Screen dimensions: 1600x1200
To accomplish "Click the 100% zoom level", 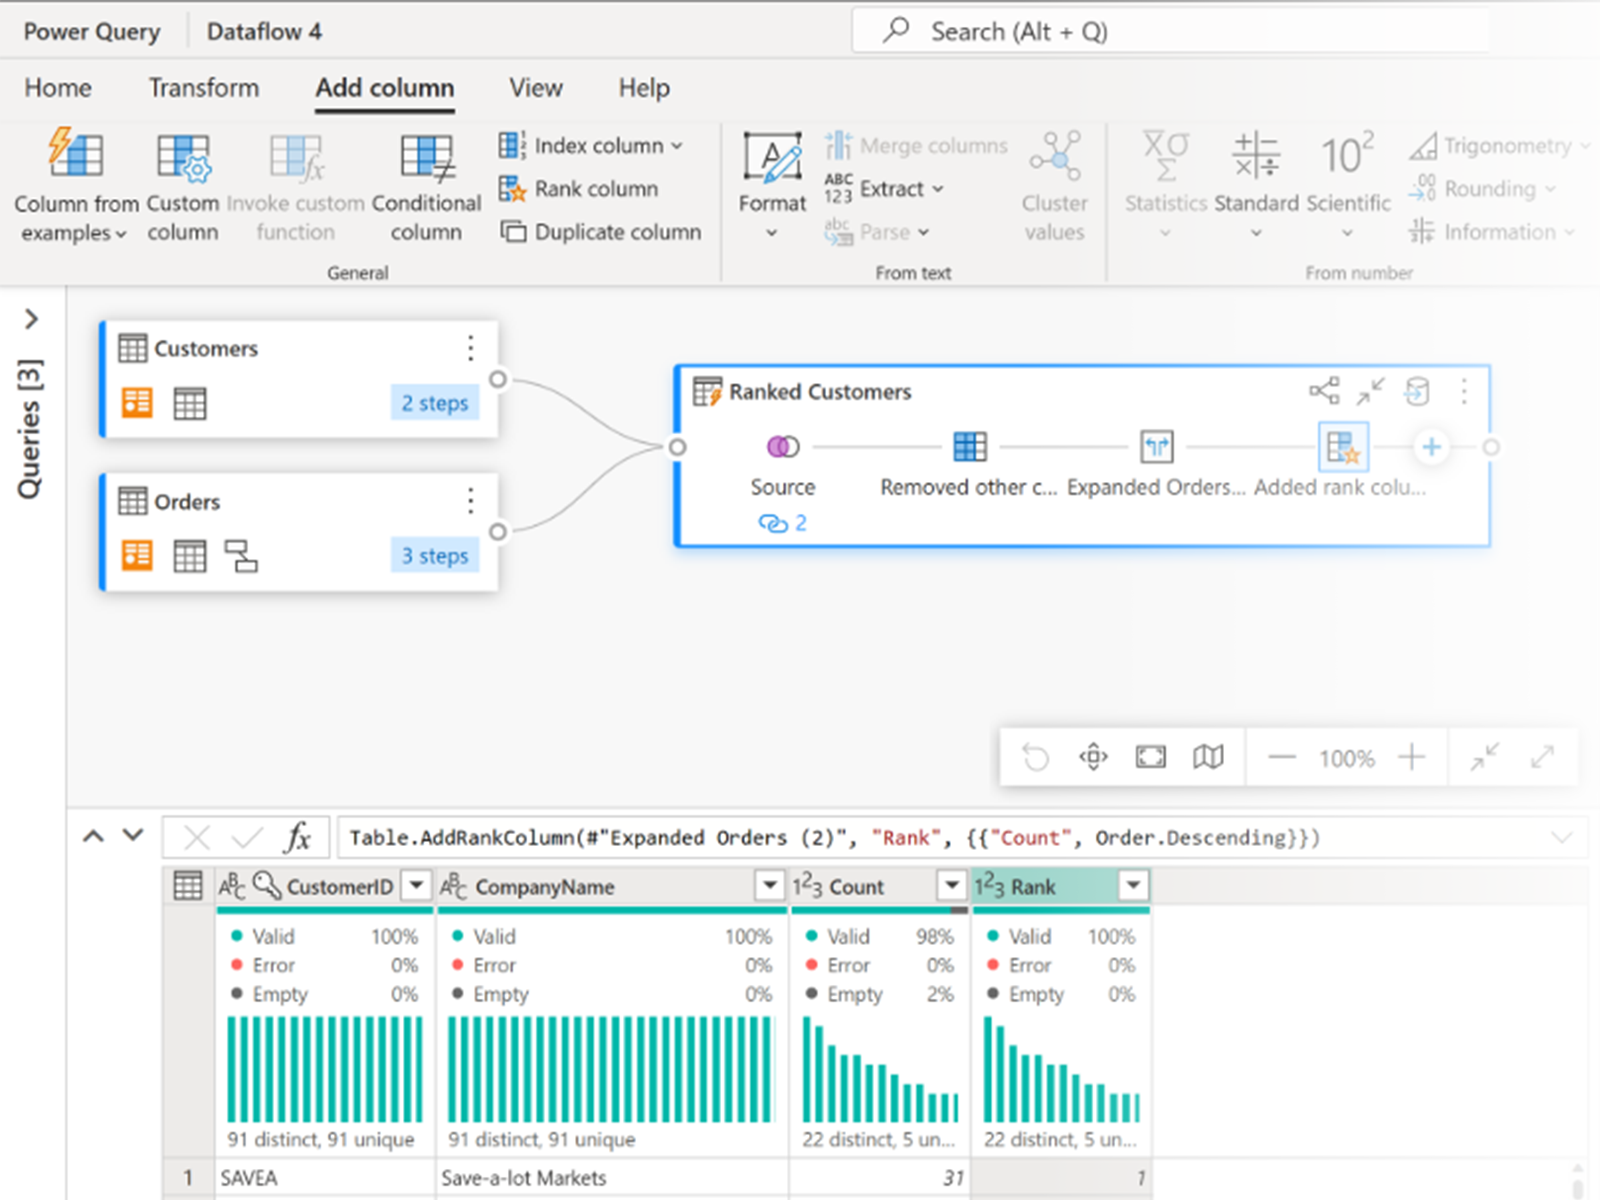I will tap(1347, 758).
